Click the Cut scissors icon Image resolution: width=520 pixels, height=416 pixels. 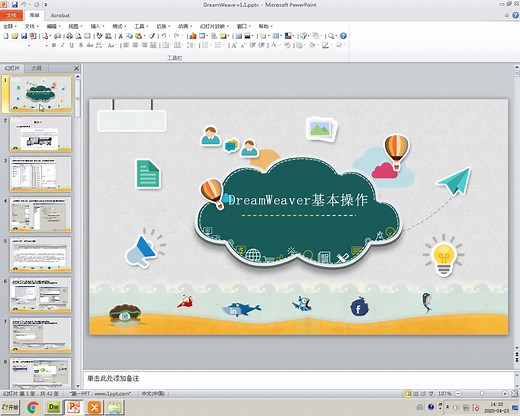pyautogui.click(x=121, y=36)
